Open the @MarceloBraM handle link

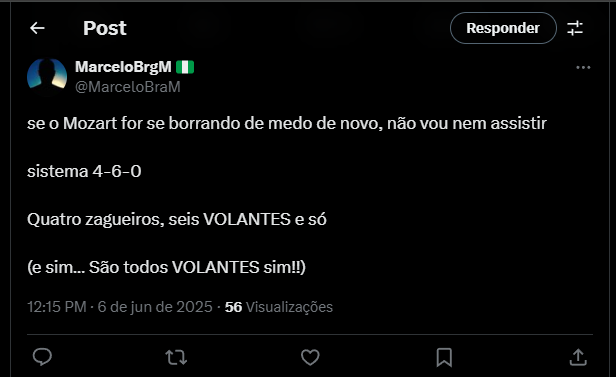coord(128,87)
